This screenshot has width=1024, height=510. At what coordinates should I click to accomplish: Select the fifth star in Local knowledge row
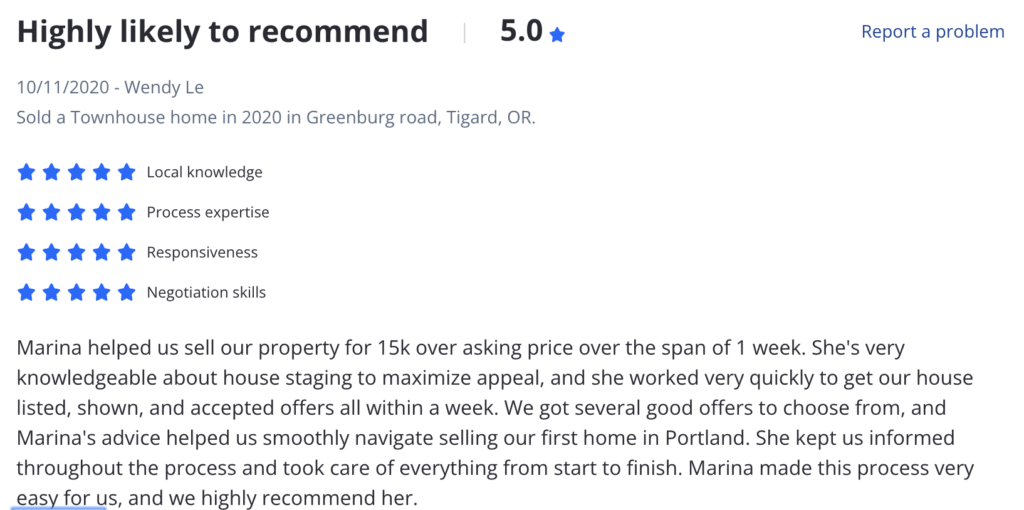coord(127,172)
